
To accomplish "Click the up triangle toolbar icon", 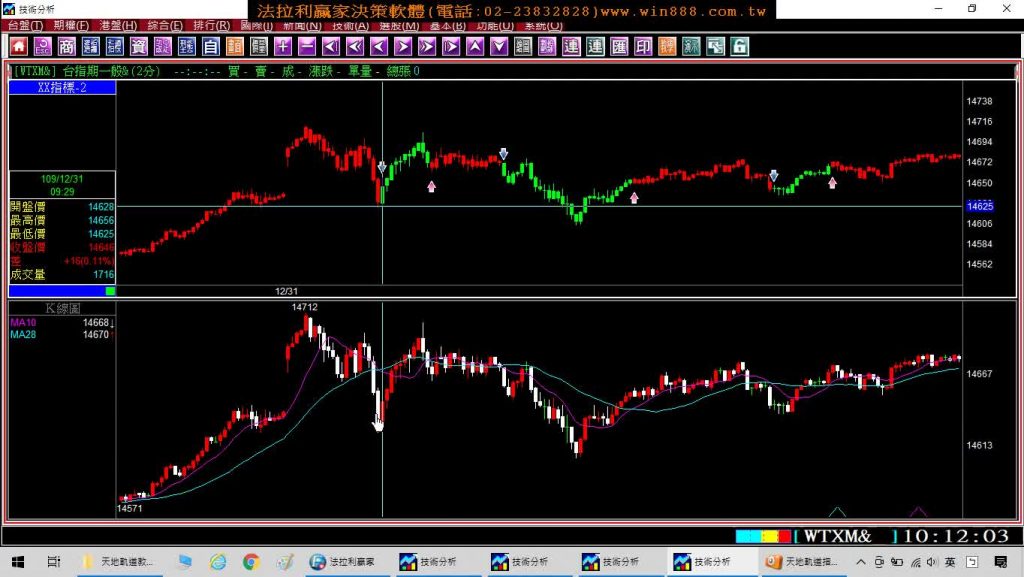I will point(475,46).
